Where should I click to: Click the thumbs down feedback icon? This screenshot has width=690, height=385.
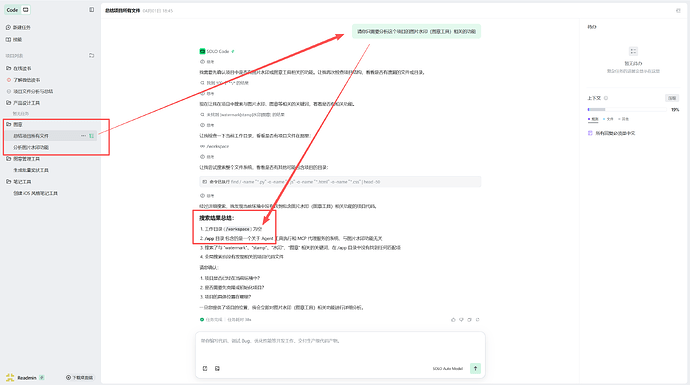[461, 320]
